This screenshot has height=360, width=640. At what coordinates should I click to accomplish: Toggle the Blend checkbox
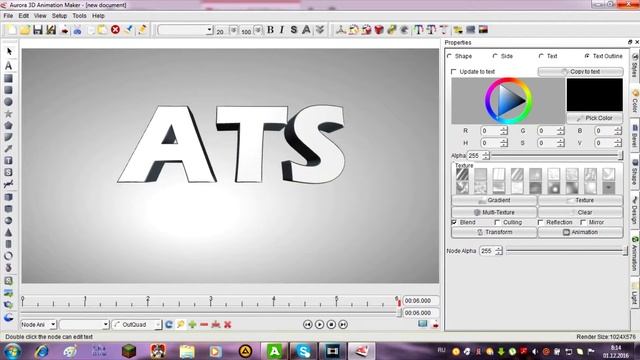(454, 222)
